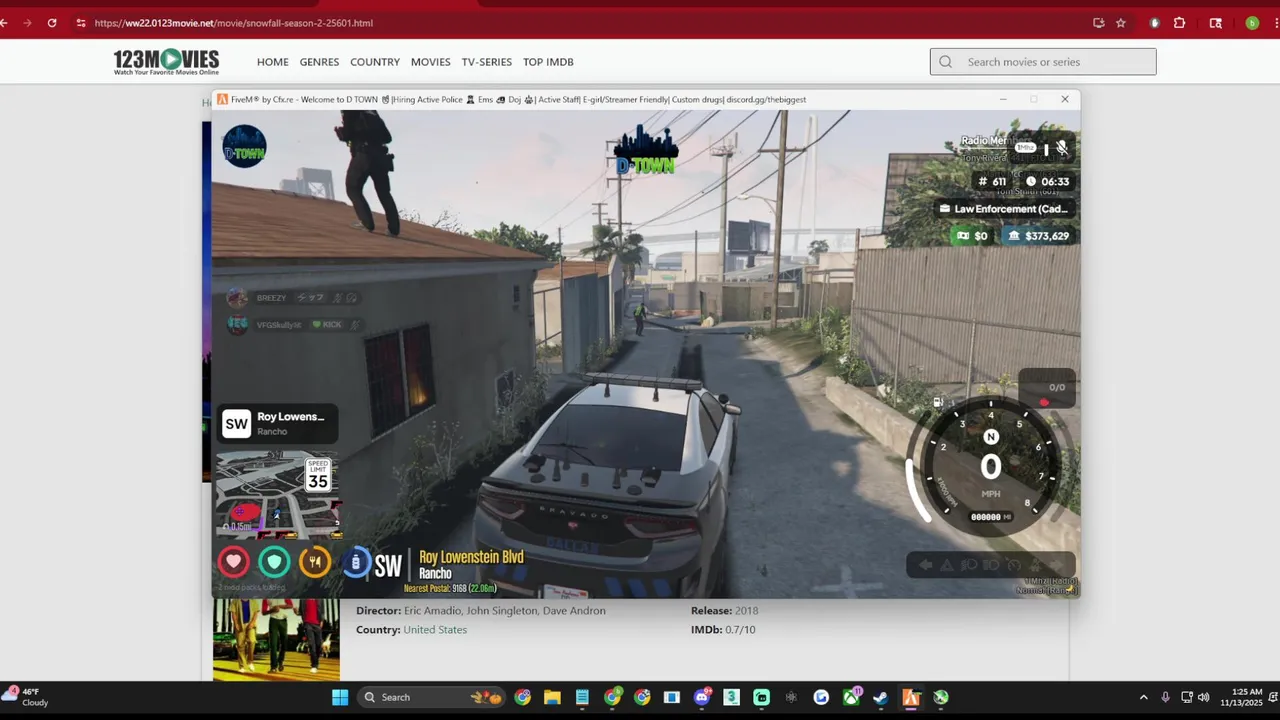Open the weather widget 46°F Cloudy
Viewport: 1280px width, 720px height.
pyautogui.click(x=27, y=697)
